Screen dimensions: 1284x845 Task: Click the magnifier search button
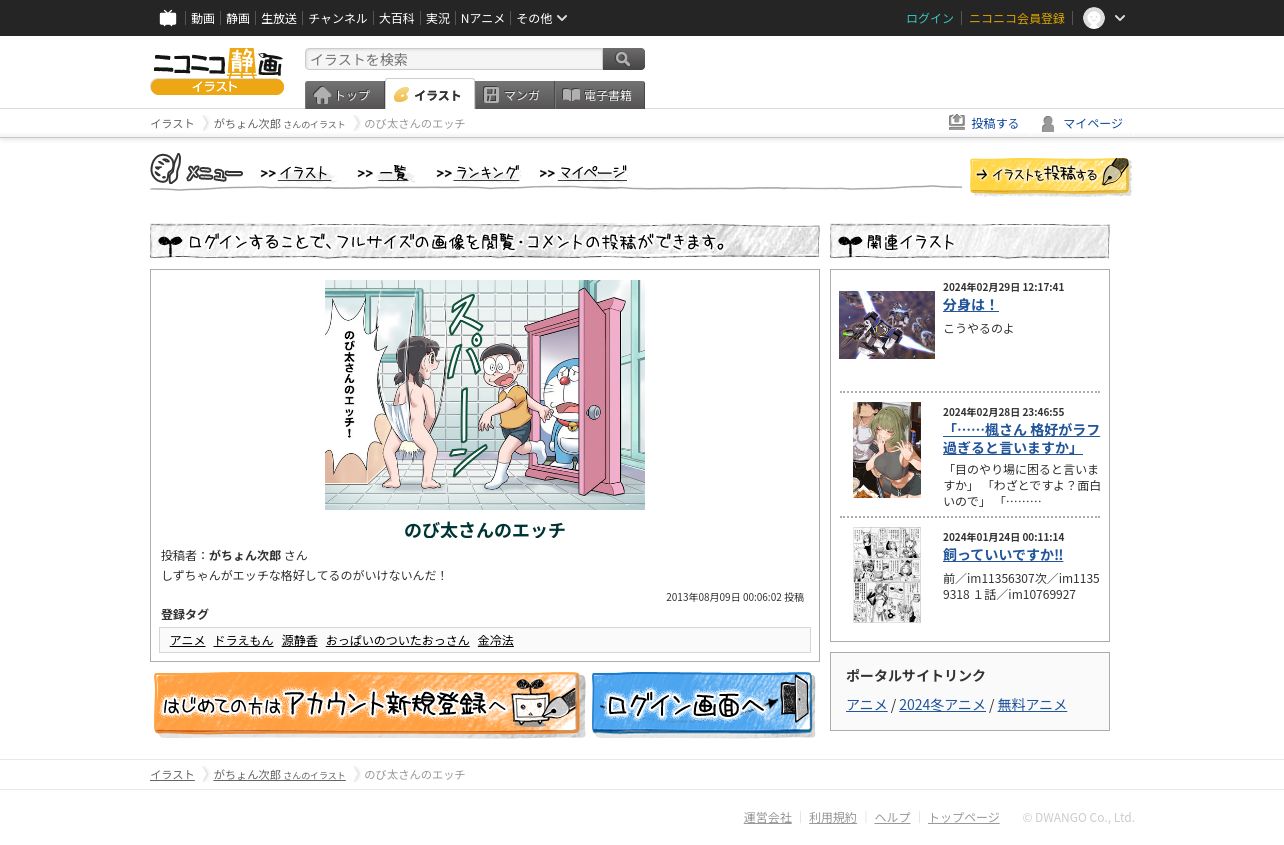tap(624, 59)
